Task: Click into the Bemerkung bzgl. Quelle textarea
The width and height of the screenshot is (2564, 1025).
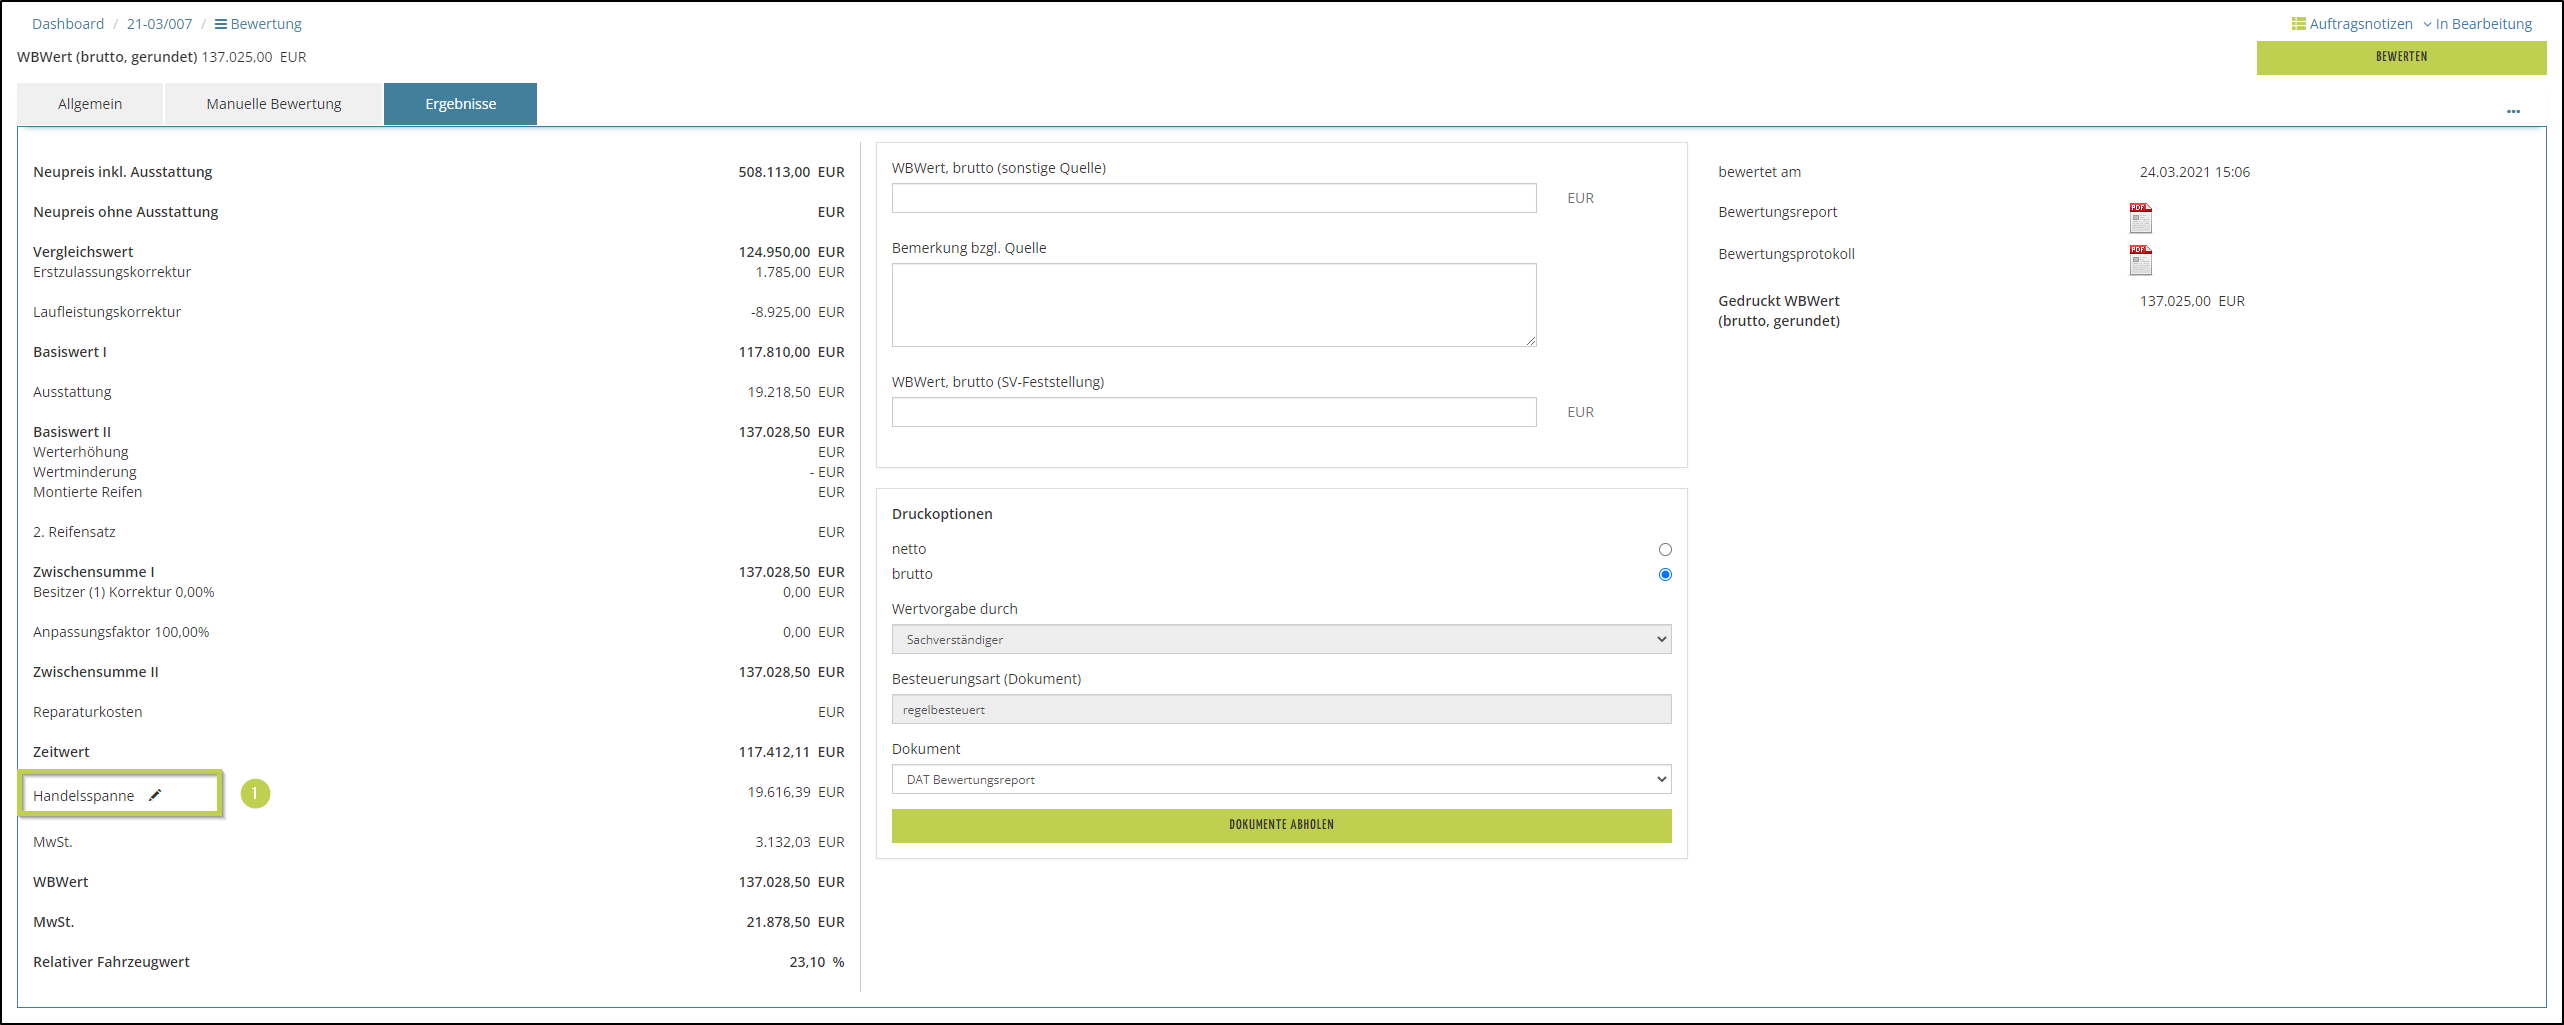Action: (x=1213, y=305)
